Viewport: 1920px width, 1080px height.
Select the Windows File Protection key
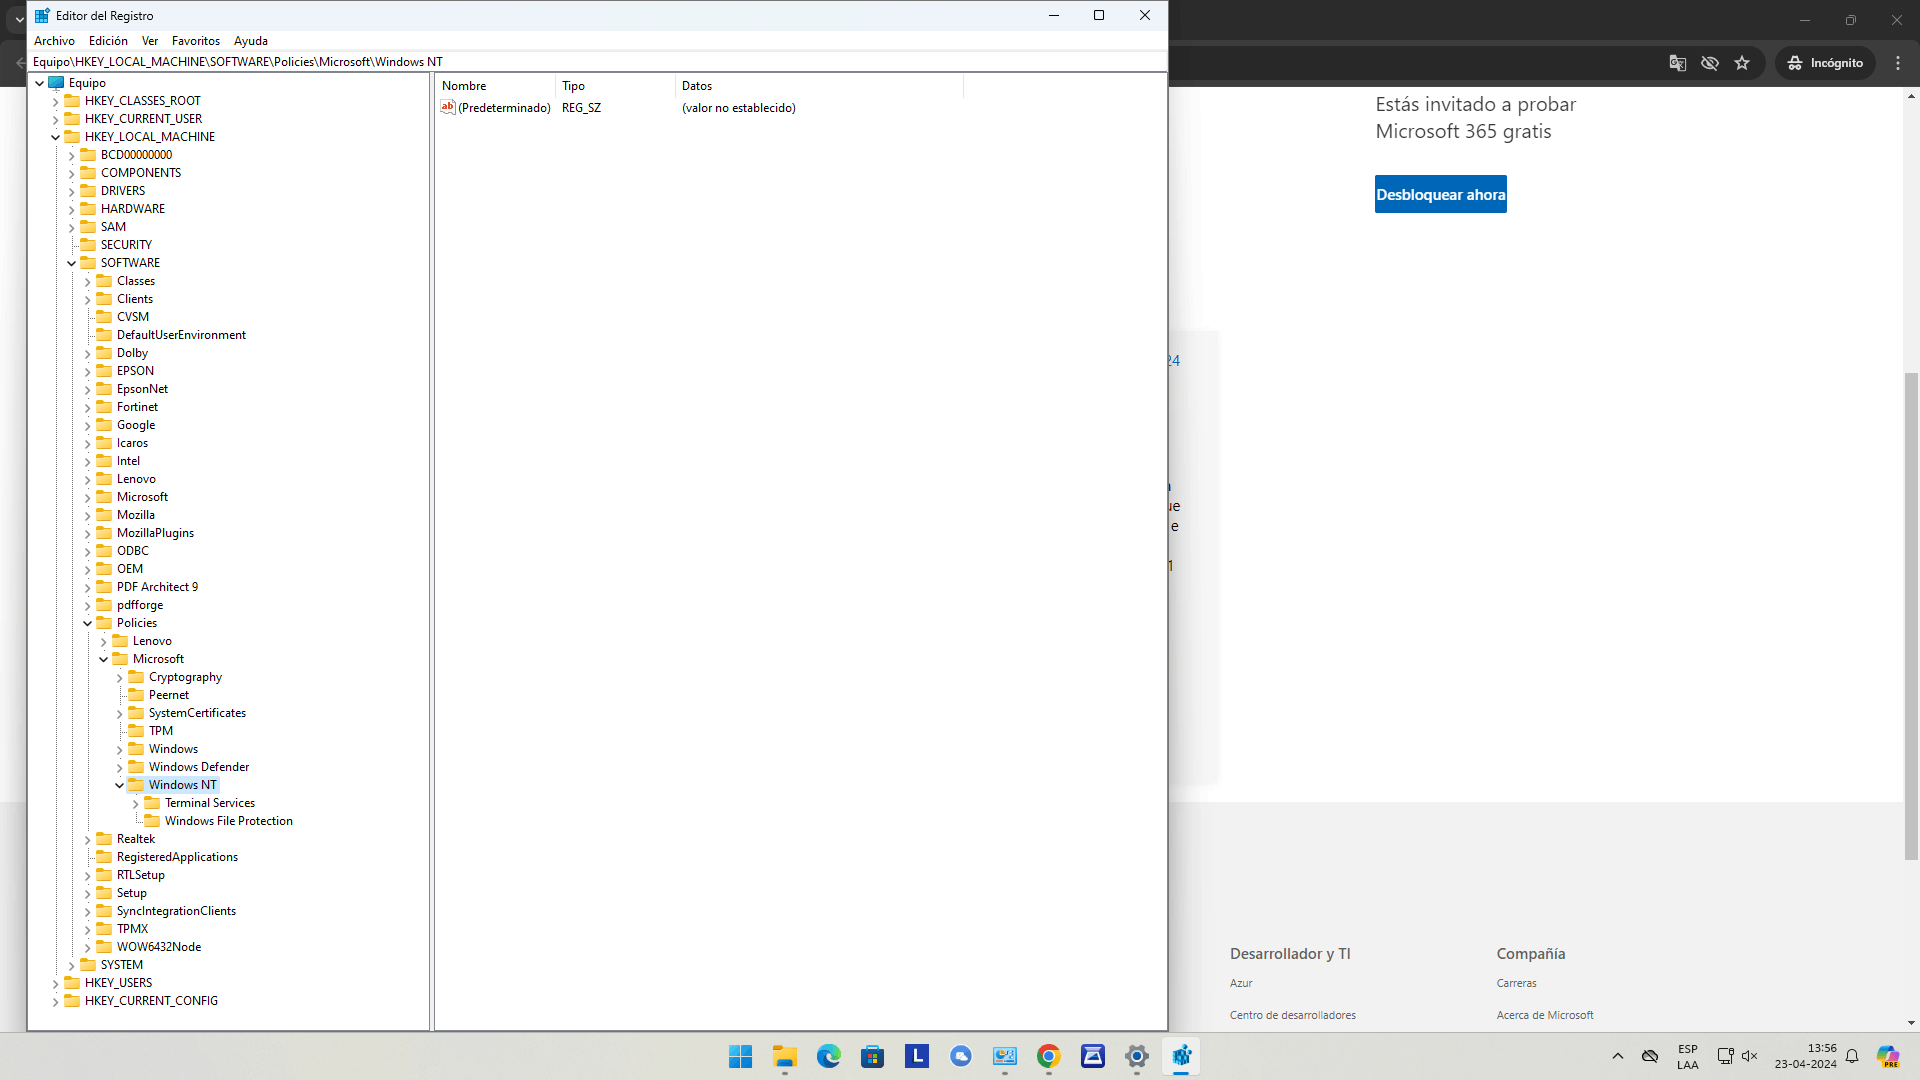pos(229,821)
